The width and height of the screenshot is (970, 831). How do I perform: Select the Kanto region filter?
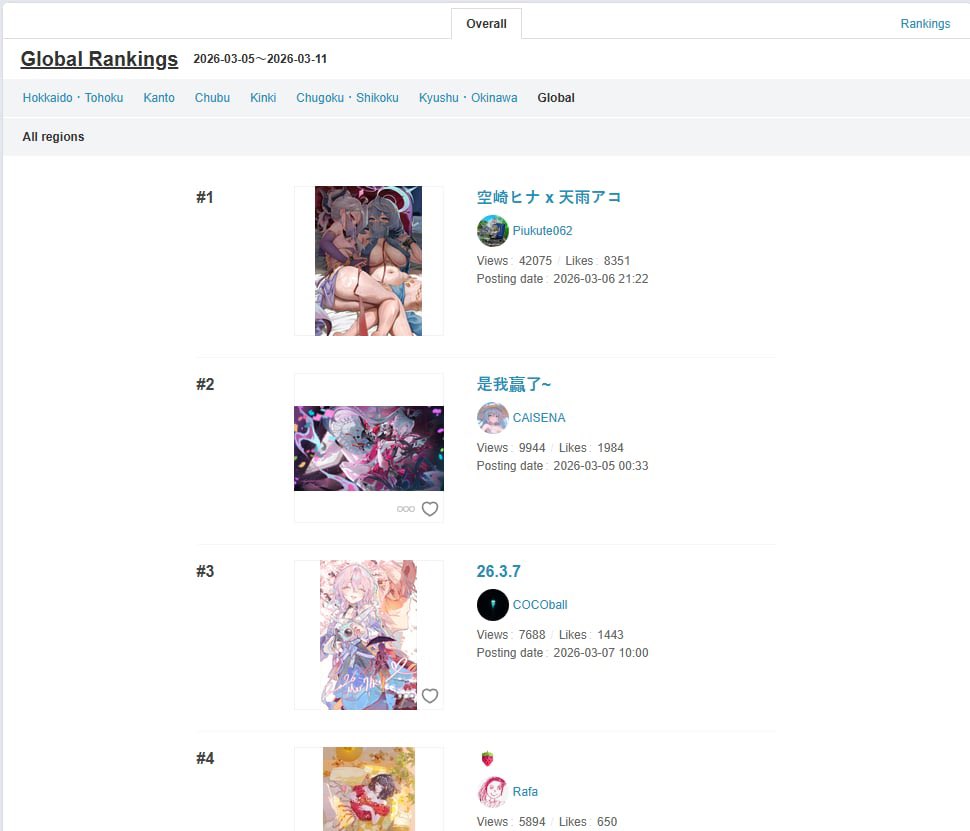tap(159, 98)
